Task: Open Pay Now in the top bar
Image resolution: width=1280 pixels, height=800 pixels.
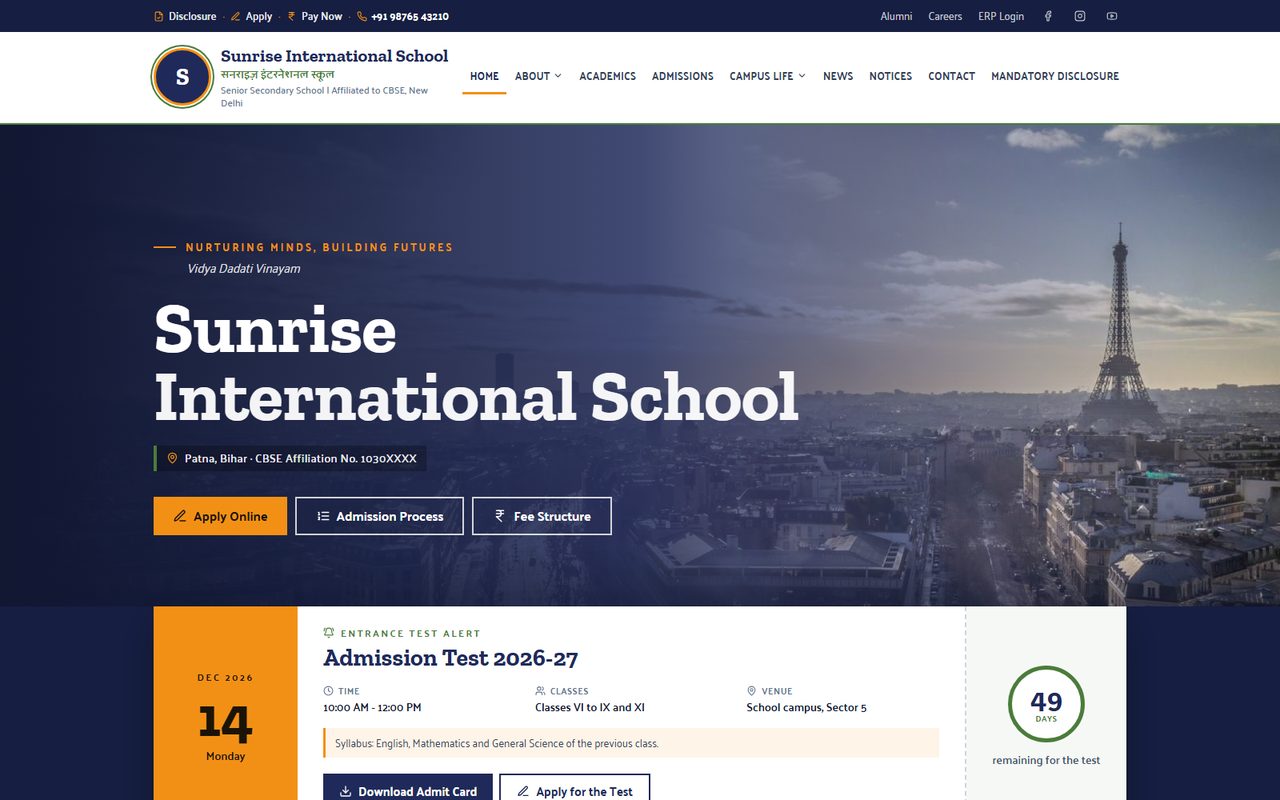Action: tap(314, 16)
